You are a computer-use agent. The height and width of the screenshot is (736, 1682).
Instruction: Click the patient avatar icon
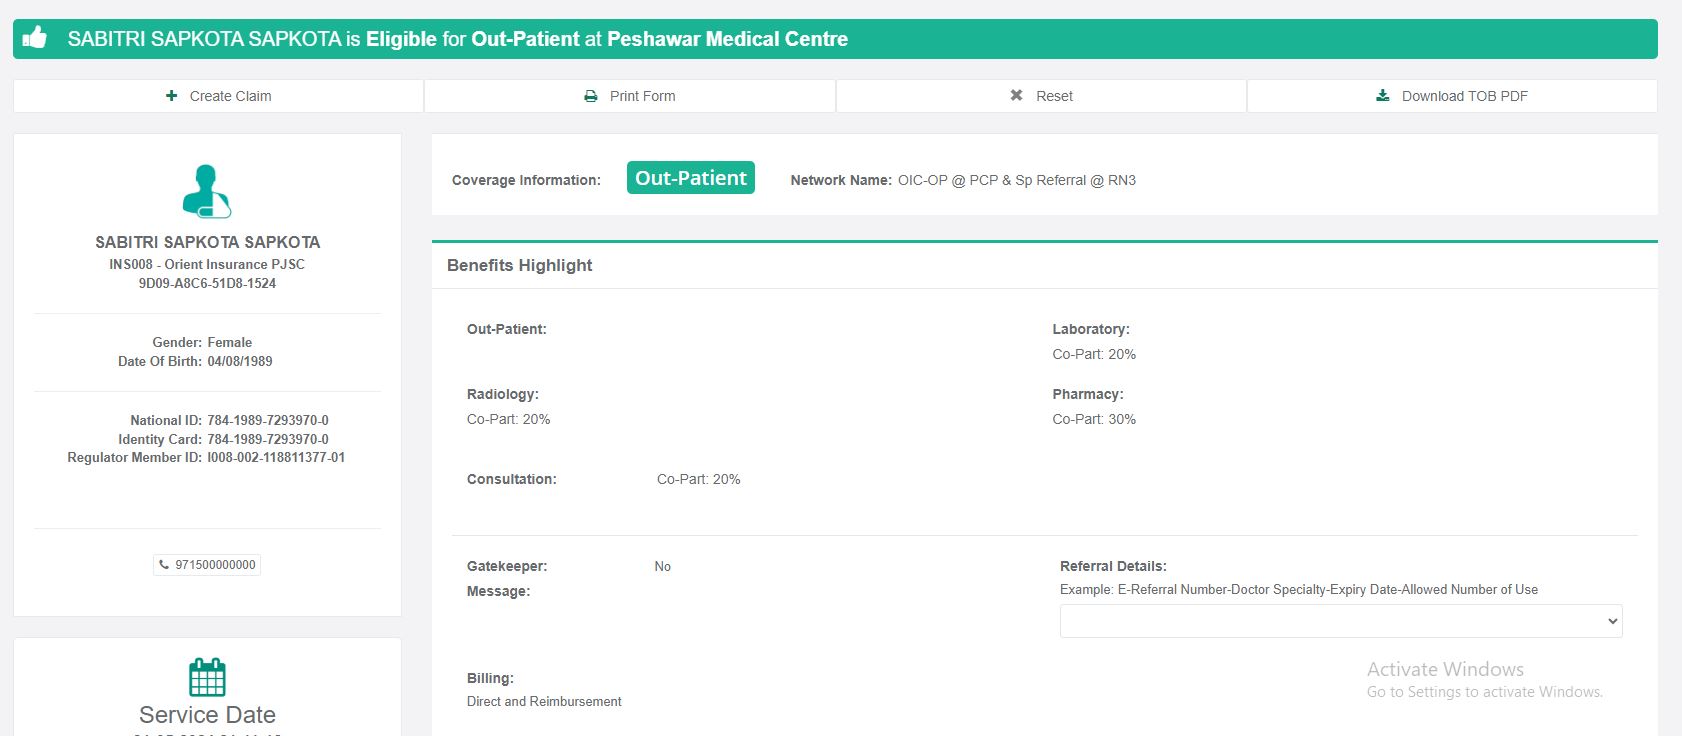(207, 191)
